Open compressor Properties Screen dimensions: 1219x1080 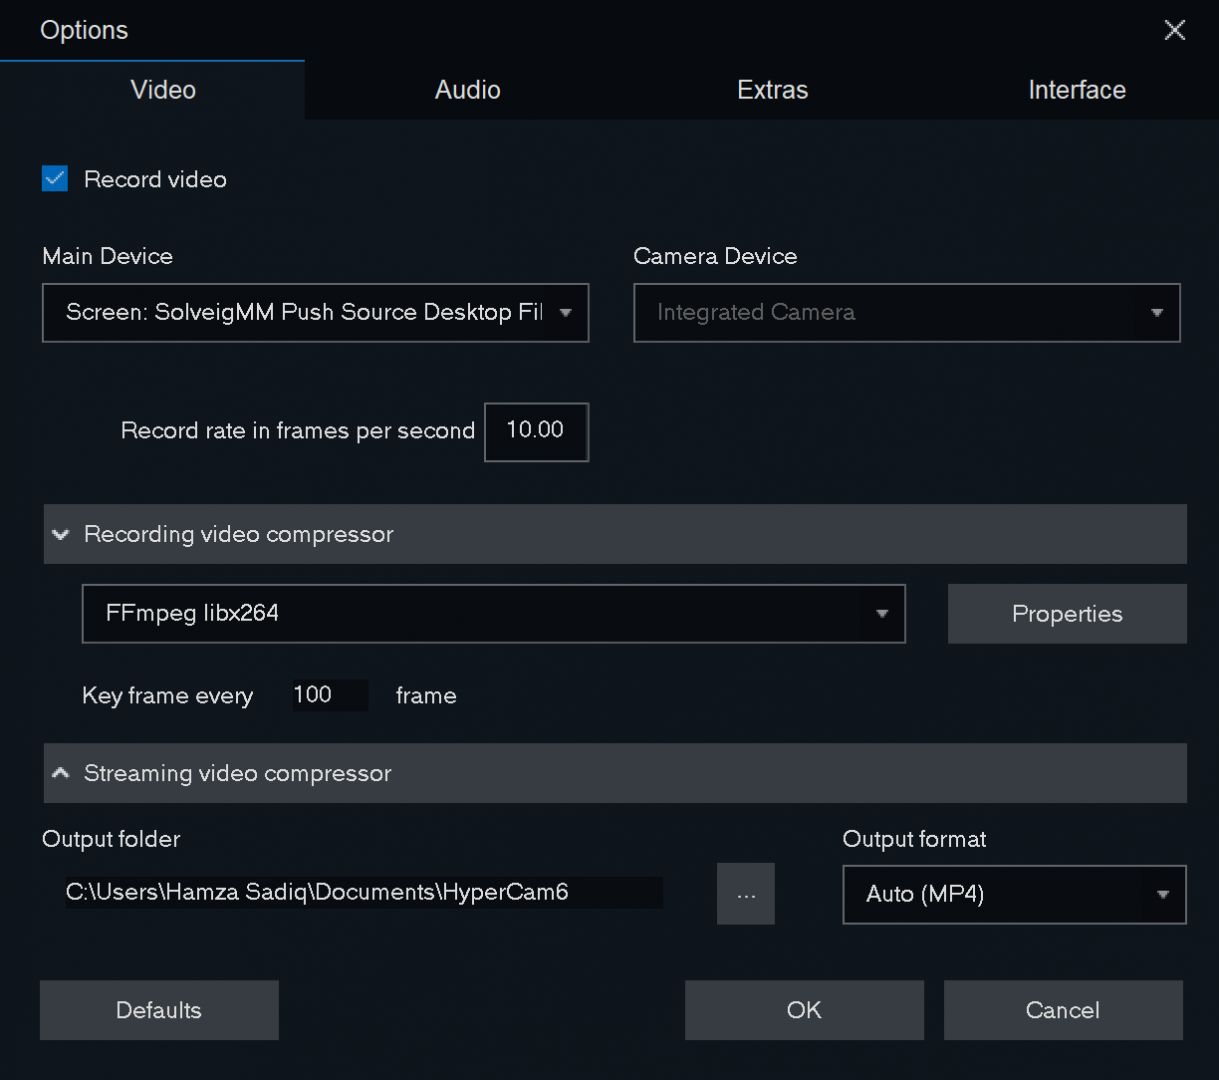tap(1067, 614)
